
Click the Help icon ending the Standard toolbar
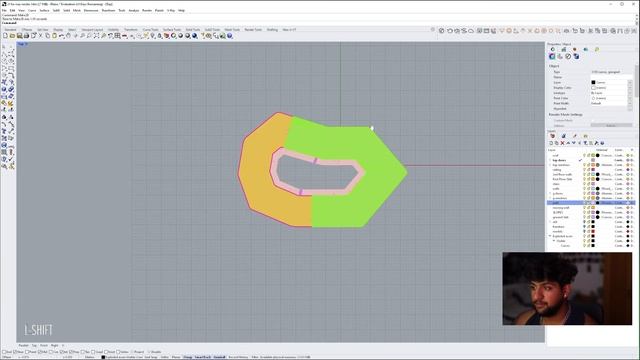(230, 36)
